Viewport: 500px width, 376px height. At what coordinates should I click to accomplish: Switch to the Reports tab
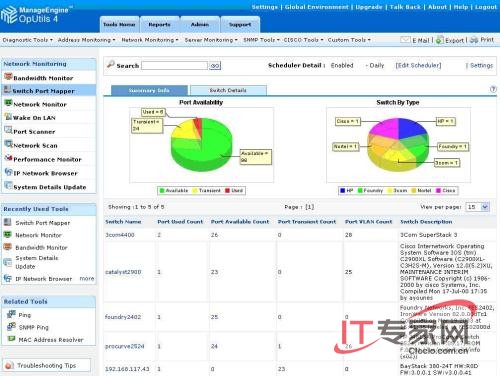point(159,24)
